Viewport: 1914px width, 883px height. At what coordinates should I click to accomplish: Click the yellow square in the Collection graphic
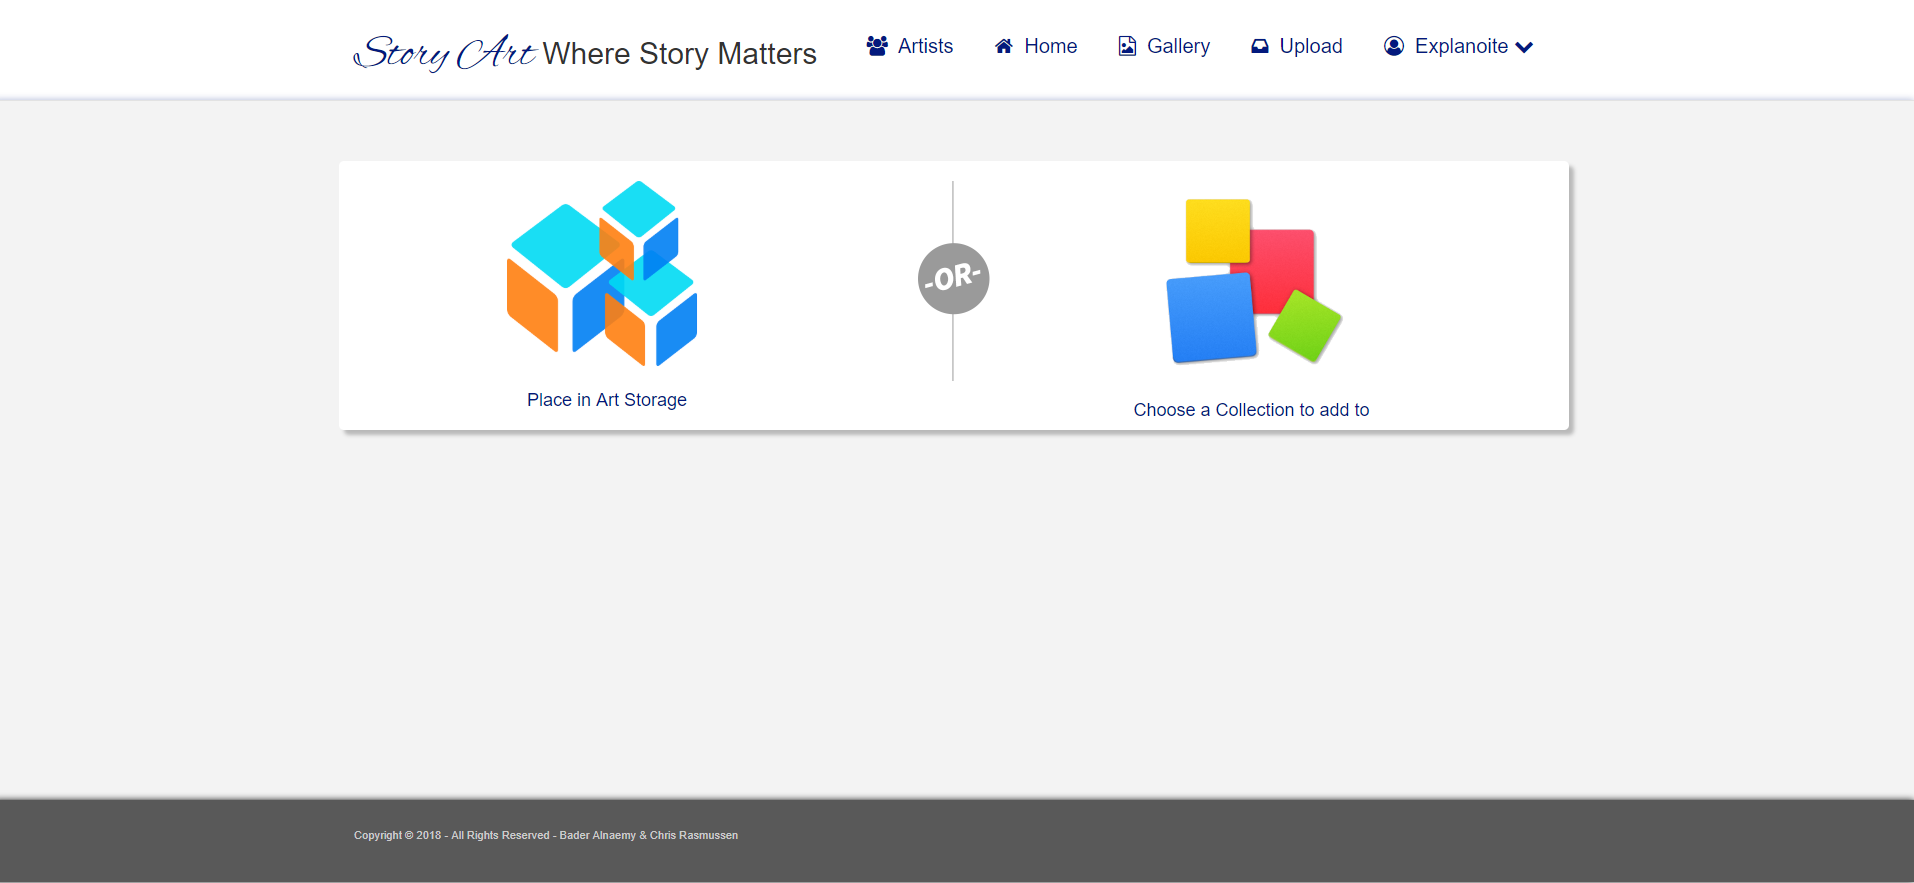pyautogui.click(x=1216, y=229)
